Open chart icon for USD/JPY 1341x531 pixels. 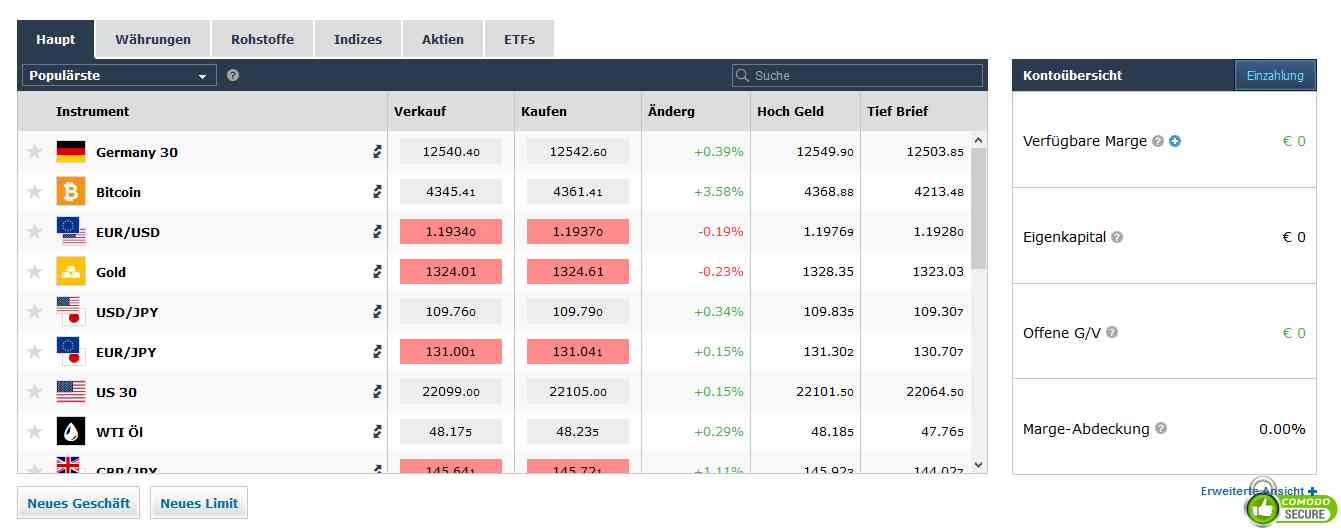tap(377, 312)
